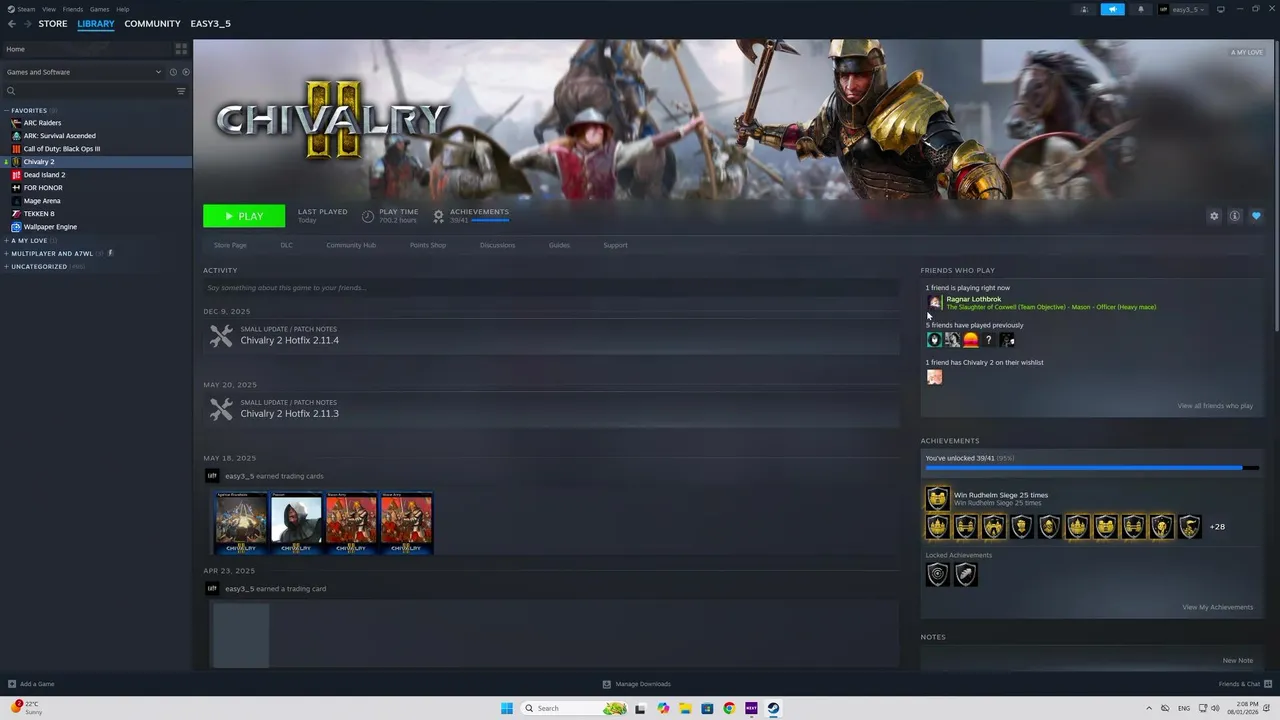Viewport: 1280px width, 720px height.
Task: Open Manage Downloads
Action: click(x=637, y=684)
